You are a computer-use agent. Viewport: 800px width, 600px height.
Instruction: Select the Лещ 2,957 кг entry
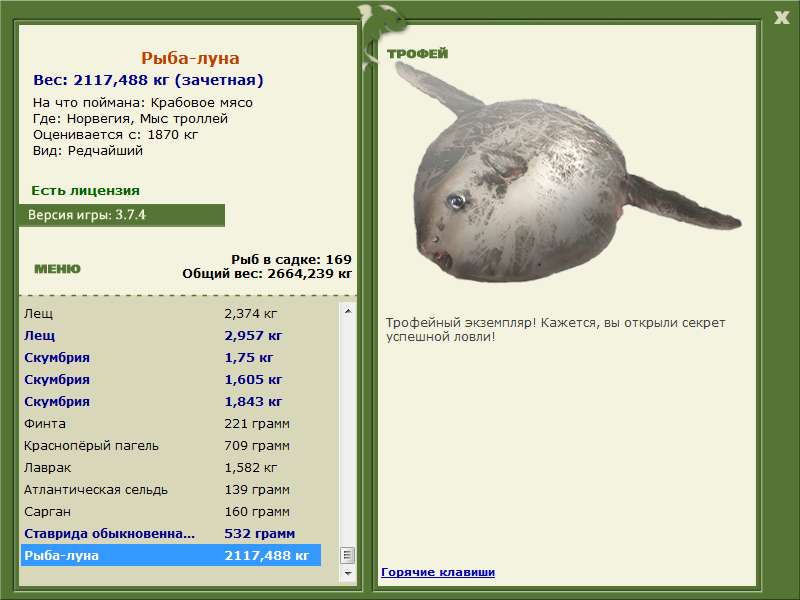click(171, 335)
